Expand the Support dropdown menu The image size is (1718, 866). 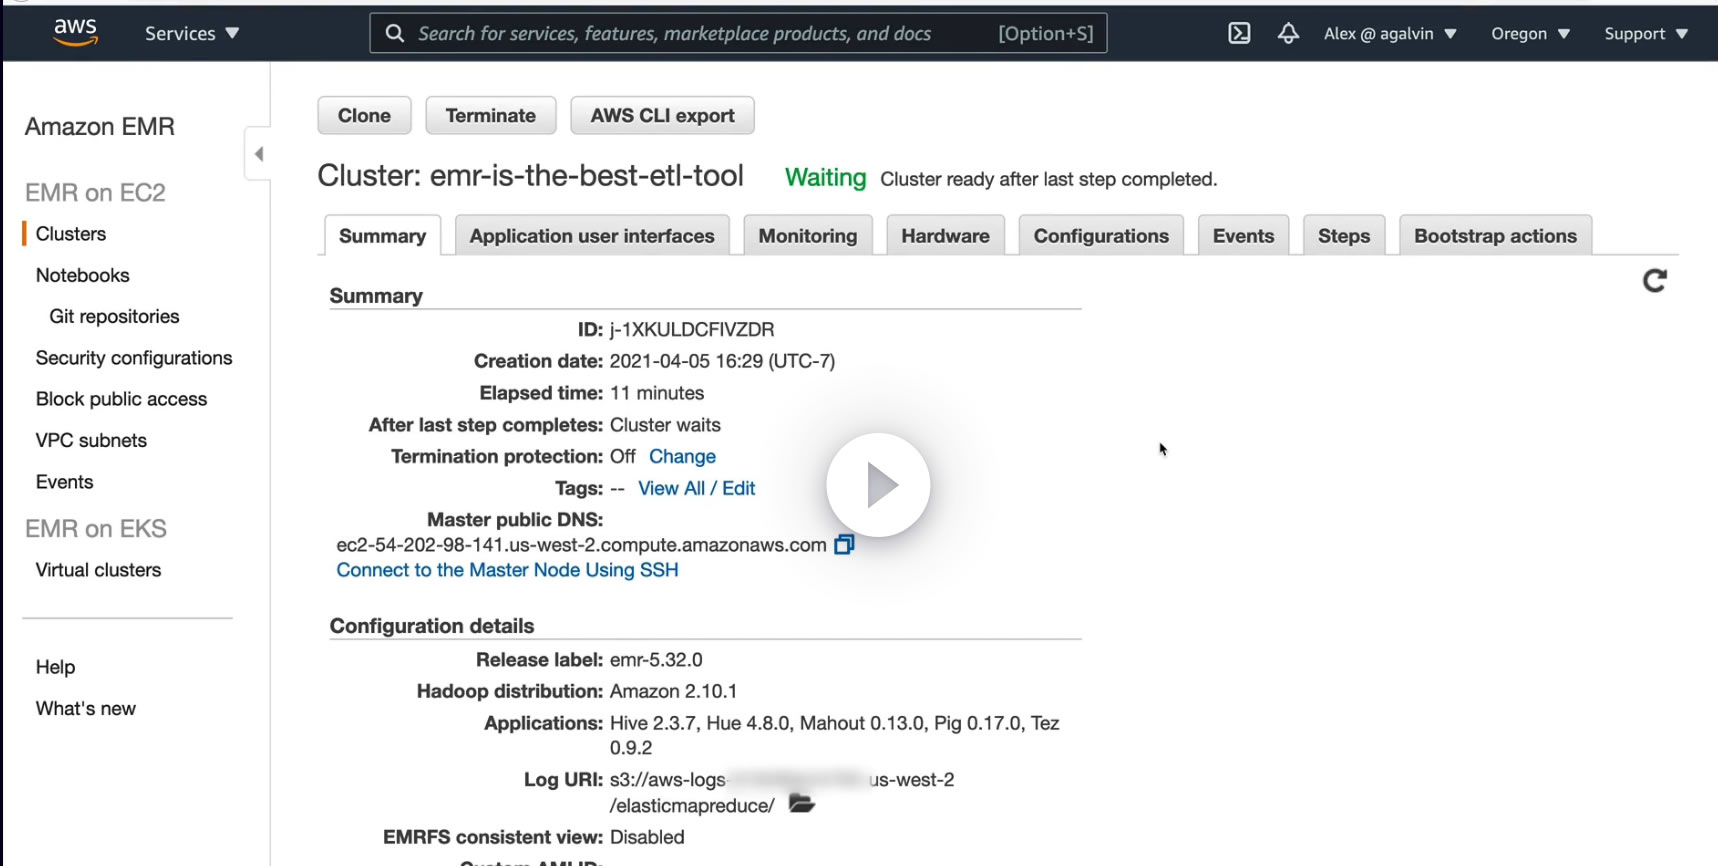1645,33
